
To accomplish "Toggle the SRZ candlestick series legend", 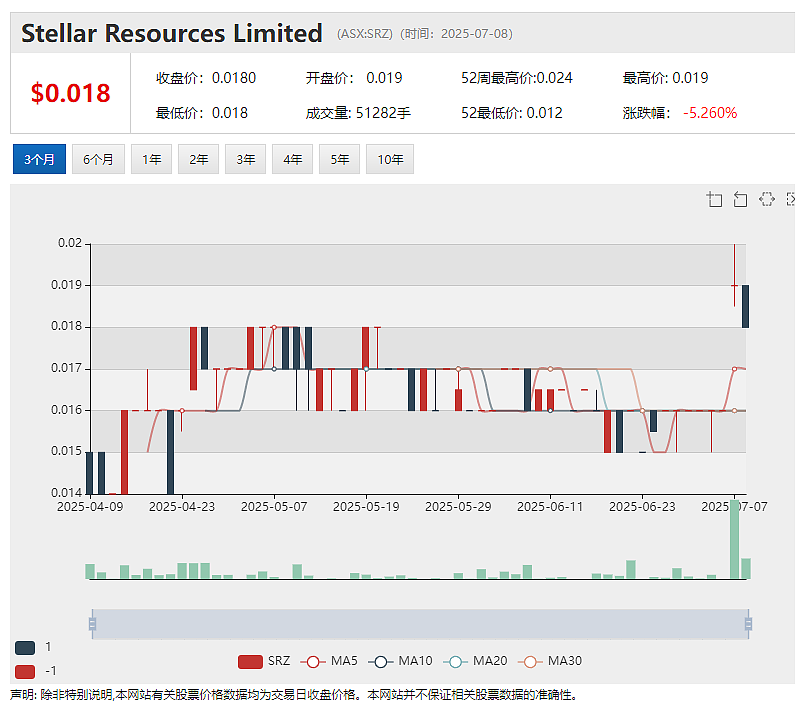I will (264, 661).
